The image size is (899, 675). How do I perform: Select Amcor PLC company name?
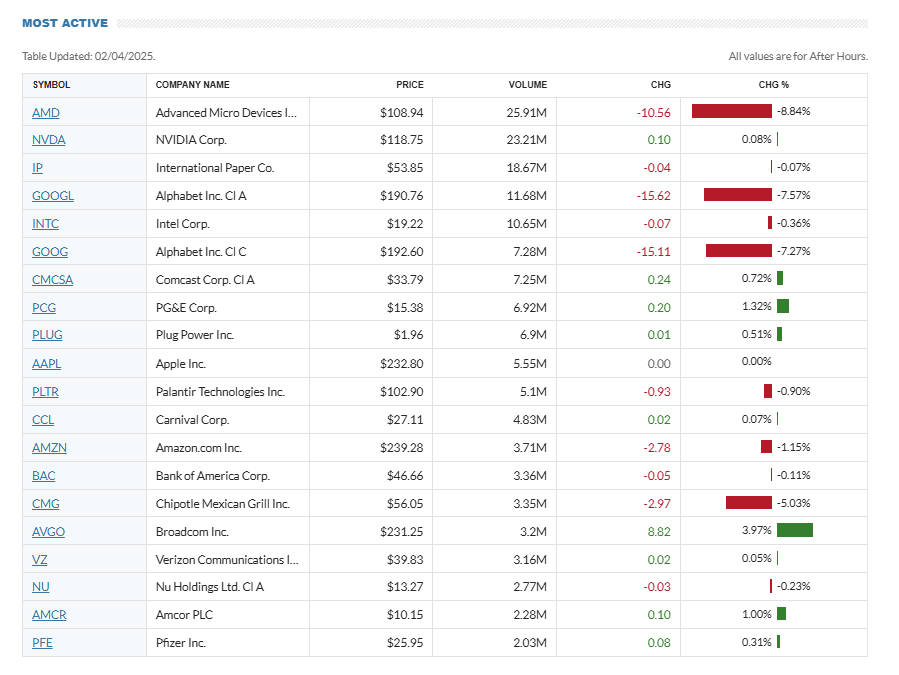184,615
